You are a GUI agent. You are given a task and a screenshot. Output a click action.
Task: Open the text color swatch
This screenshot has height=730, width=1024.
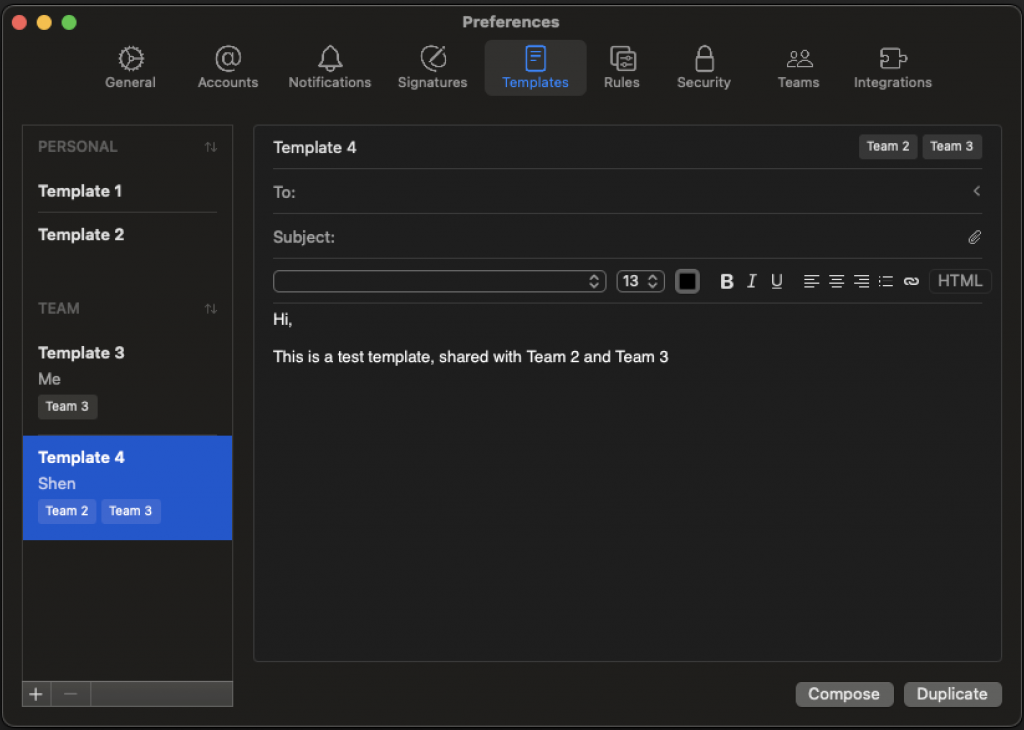pyautogui.click(x=687, y=281)
